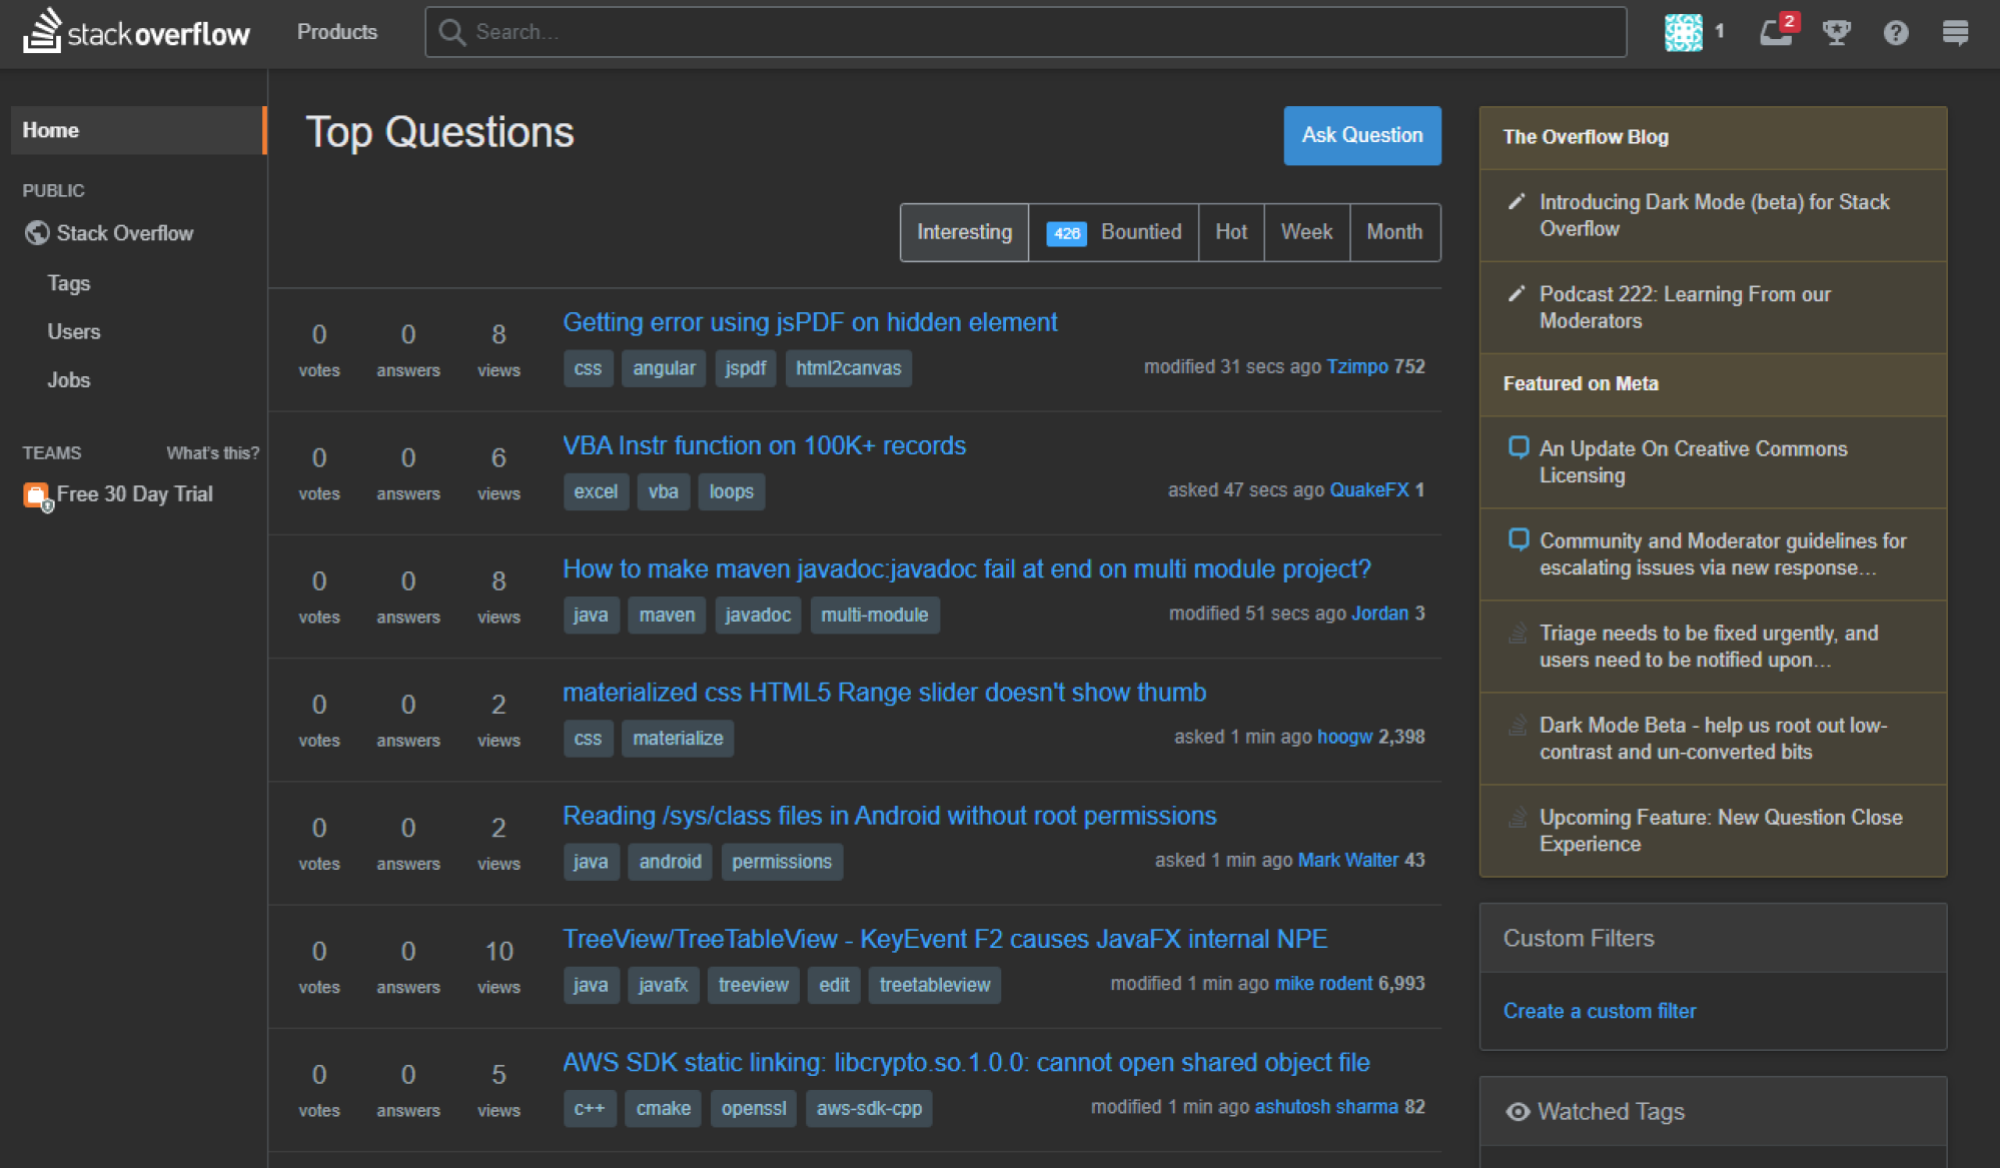Click the permissions tag
Screen dimensions: 2000x1168
781,862
